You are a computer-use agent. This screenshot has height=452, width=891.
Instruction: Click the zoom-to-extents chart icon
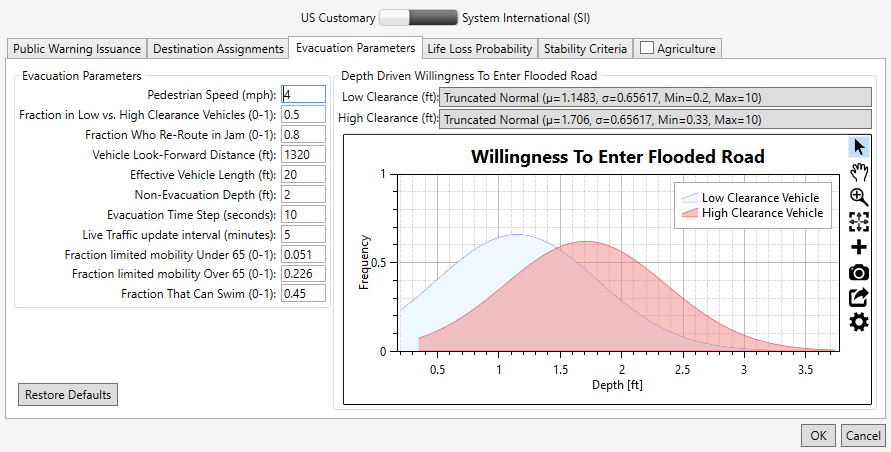(x=859, y=222)
